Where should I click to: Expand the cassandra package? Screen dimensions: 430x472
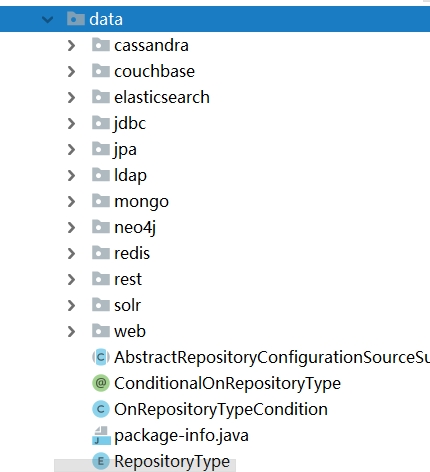71,45
